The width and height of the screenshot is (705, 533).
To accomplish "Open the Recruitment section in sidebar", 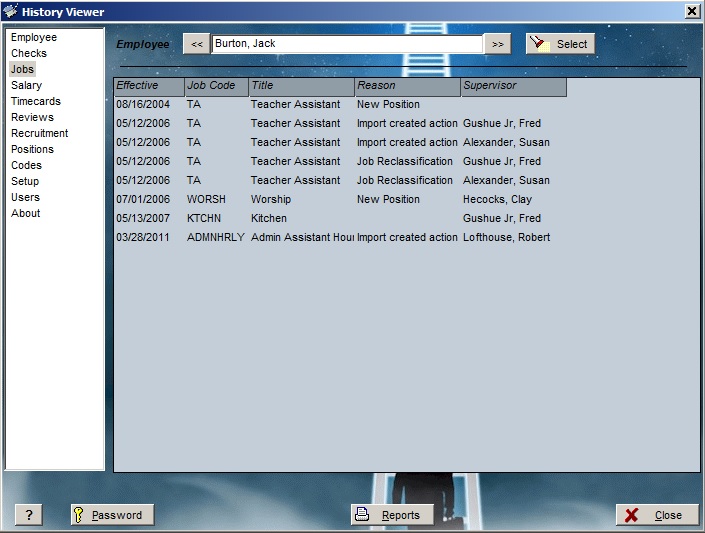I will tap(40, 133).
